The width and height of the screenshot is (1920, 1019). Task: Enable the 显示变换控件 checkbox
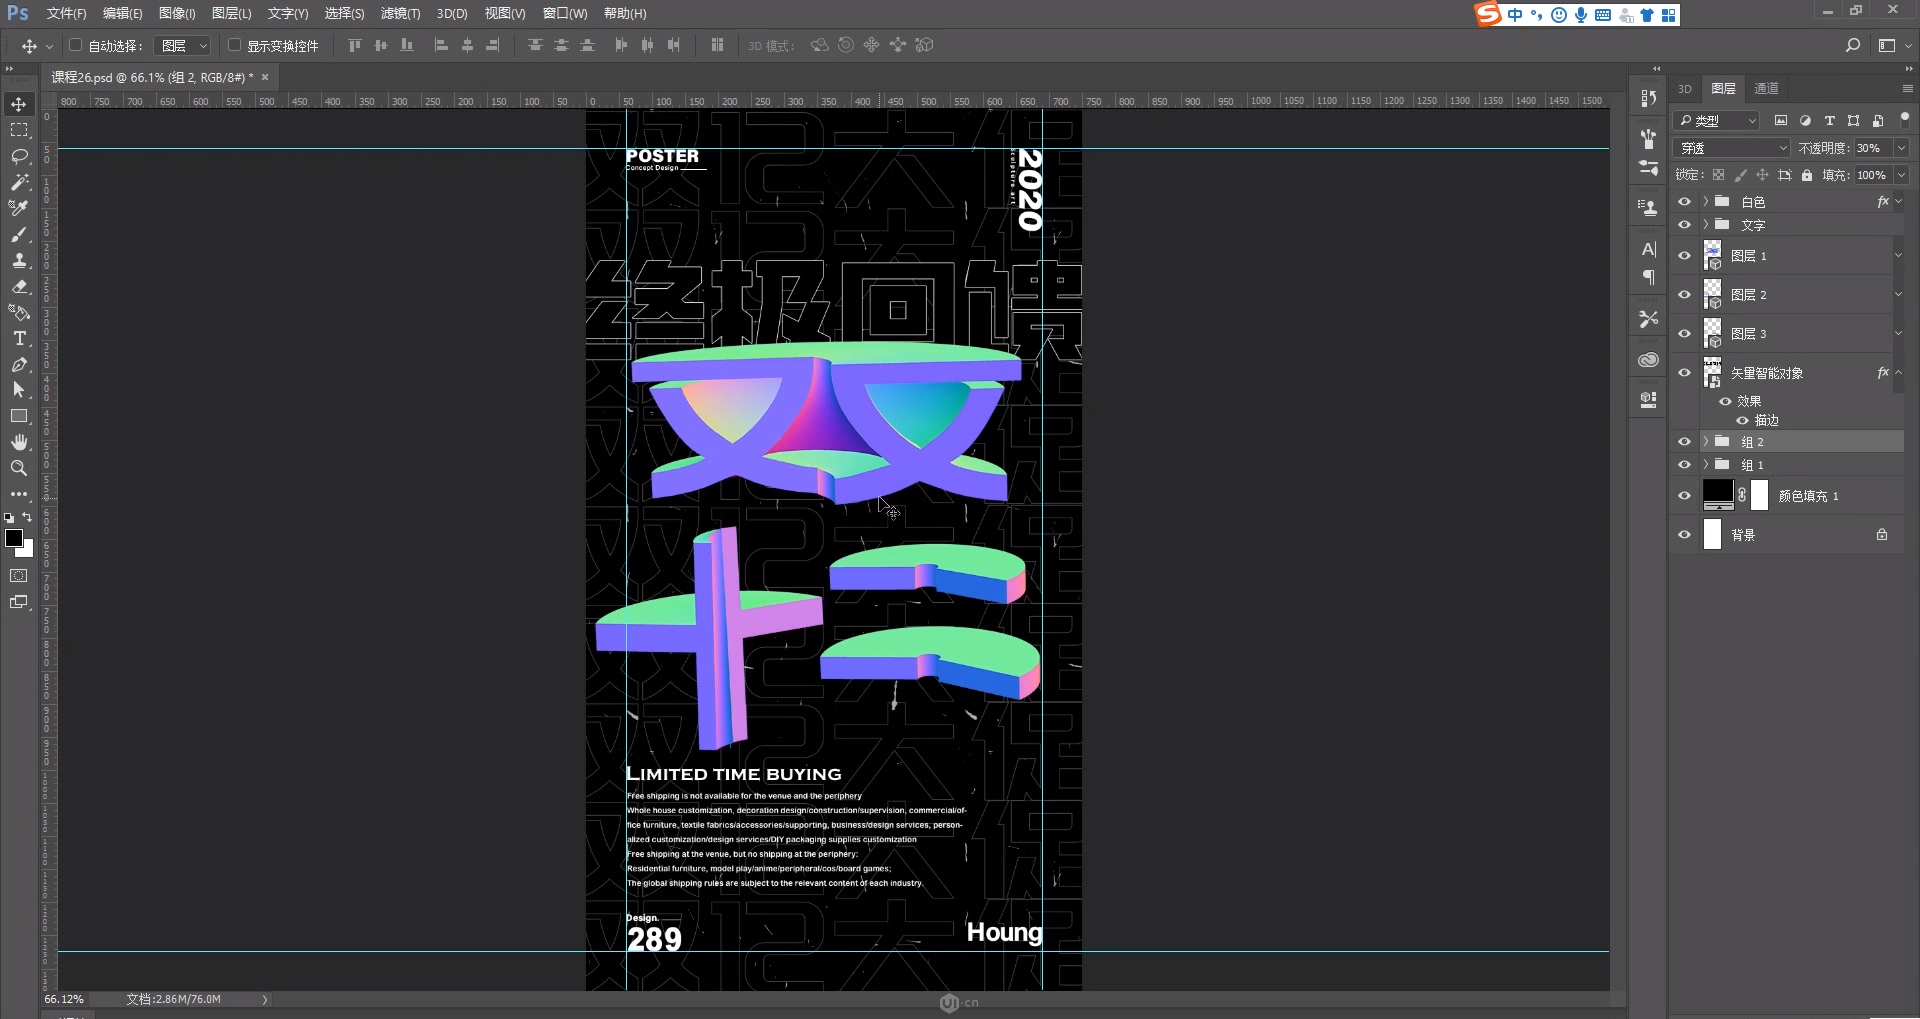[234, 45]
